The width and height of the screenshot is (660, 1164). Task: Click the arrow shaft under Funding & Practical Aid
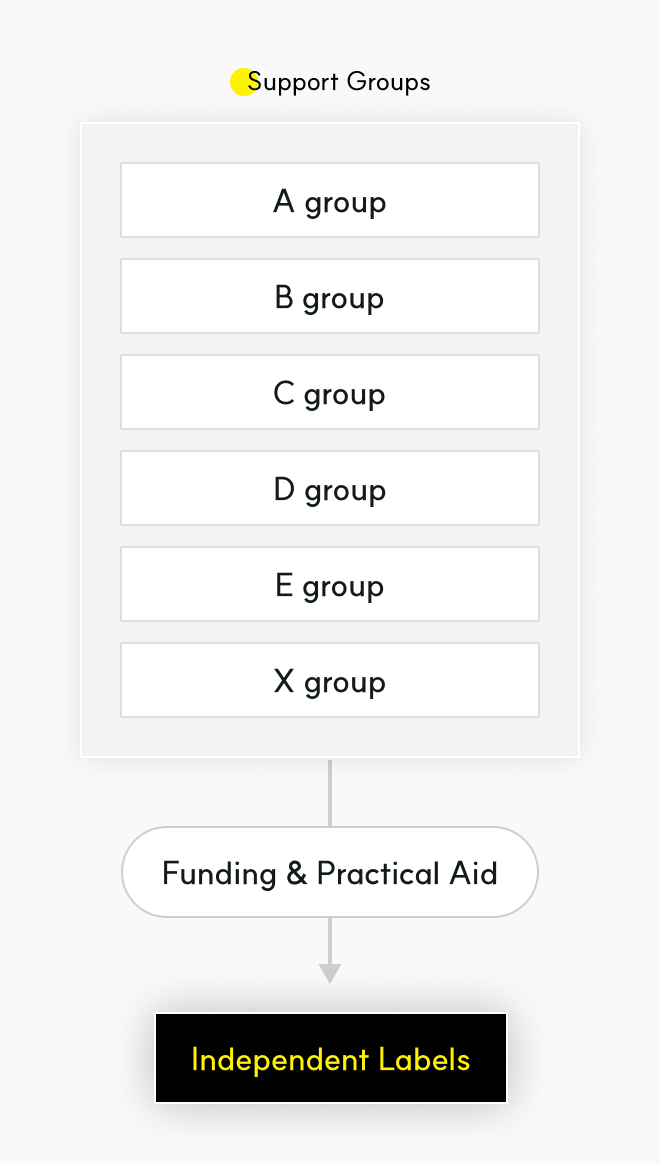tap(330, 941)
